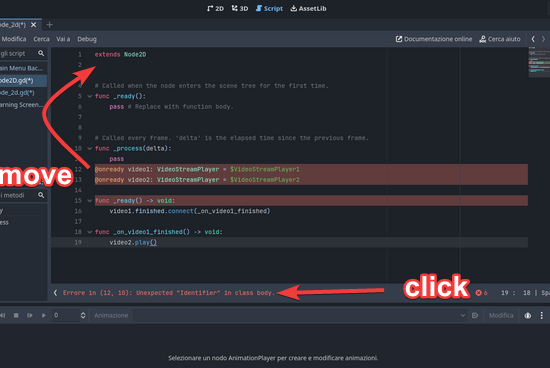The image size is (550, 368).
Task: Fold the _on_video1_finished function
Action: (89, 232)
